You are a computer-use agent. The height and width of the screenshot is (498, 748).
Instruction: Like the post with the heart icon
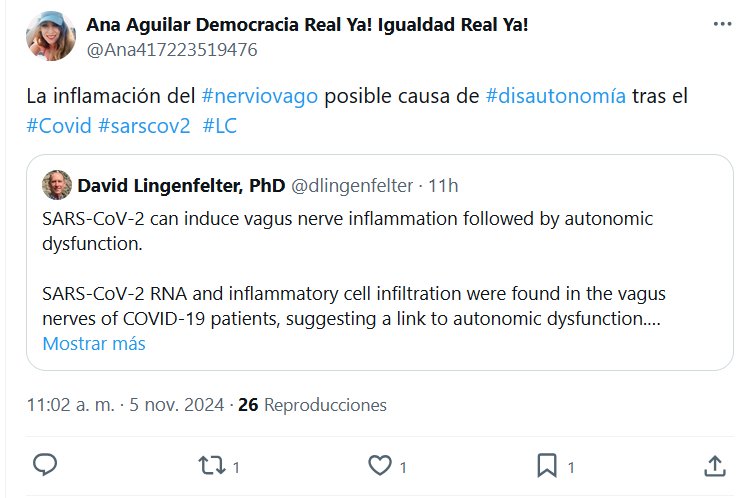(x=380, y=466)
